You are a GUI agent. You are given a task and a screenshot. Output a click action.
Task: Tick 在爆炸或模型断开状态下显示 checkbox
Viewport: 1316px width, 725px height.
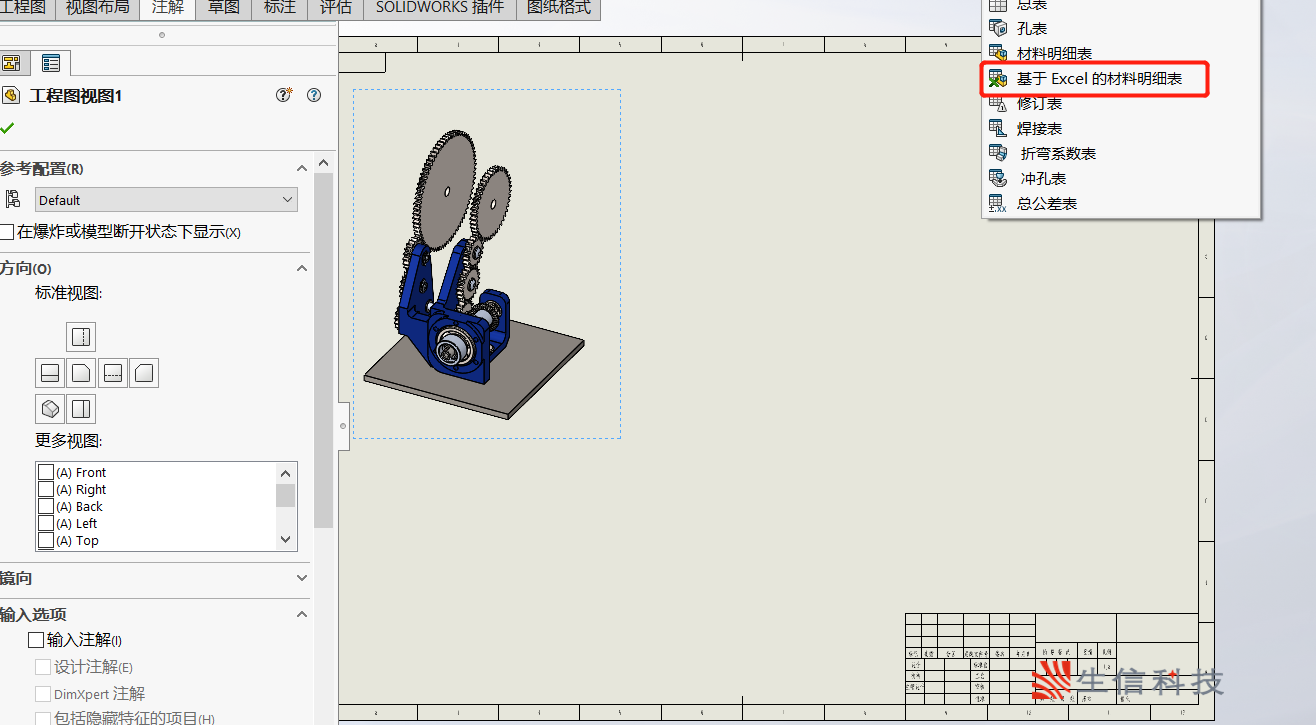point(7,232)
